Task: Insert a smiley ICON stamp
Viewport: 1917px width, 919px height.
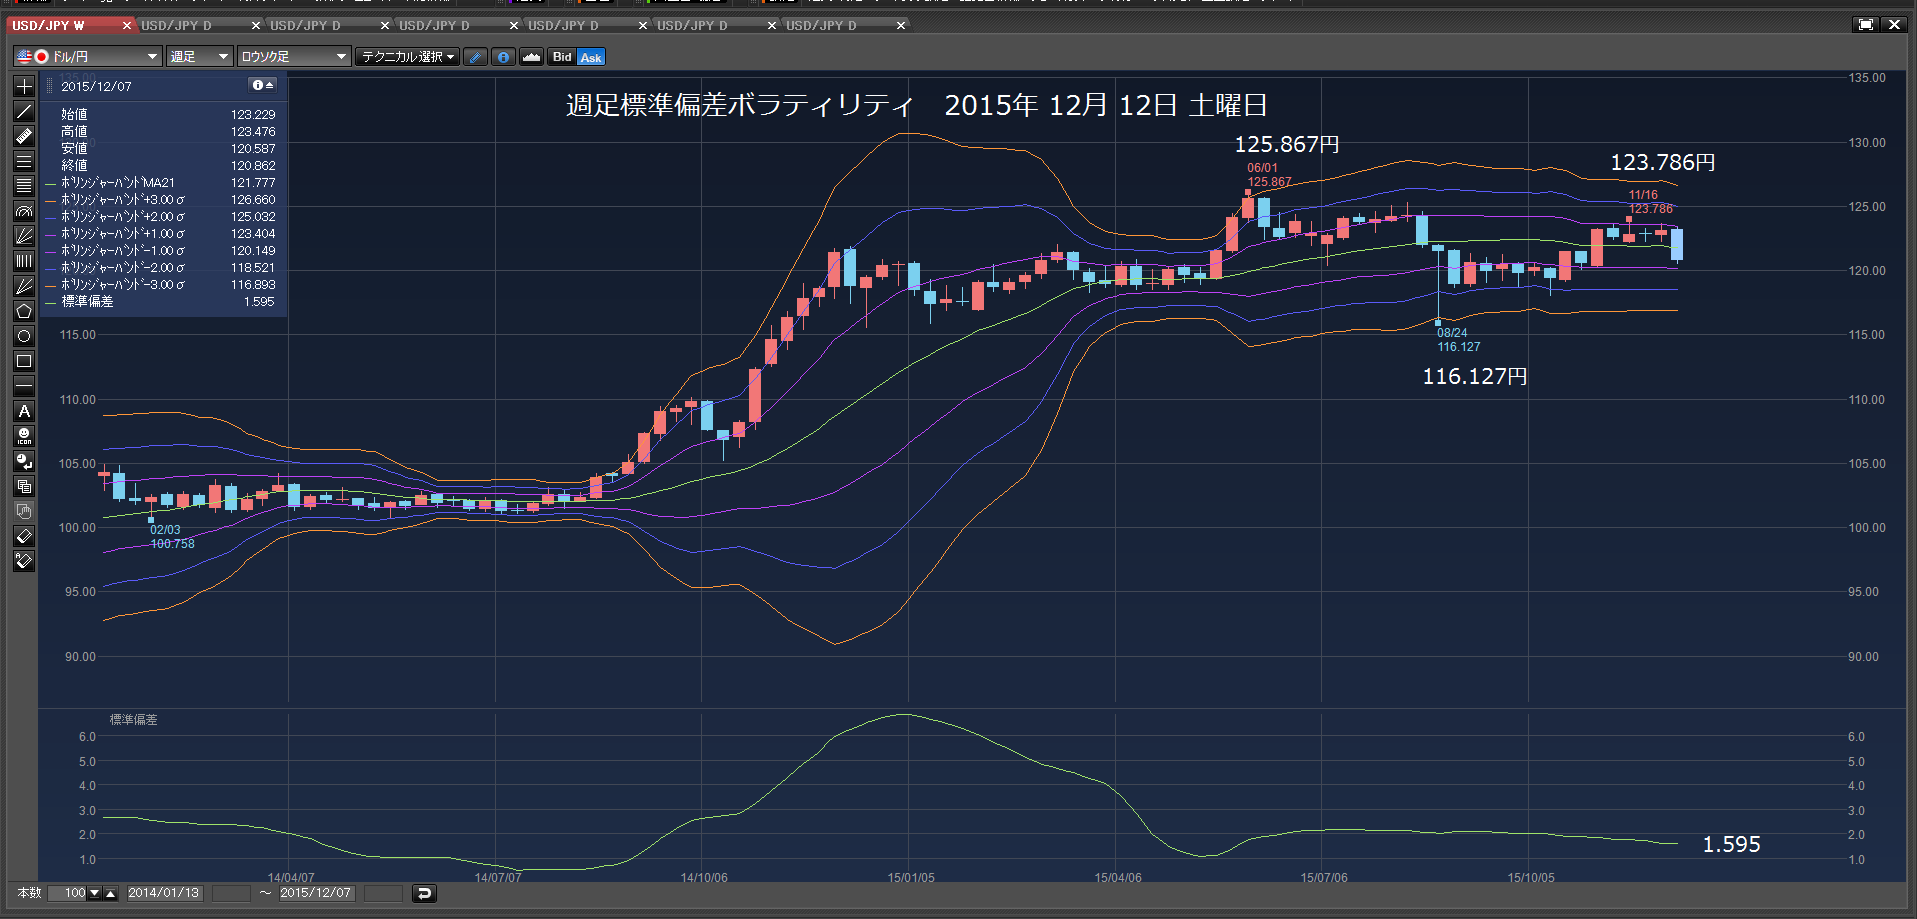Action: 24,437
